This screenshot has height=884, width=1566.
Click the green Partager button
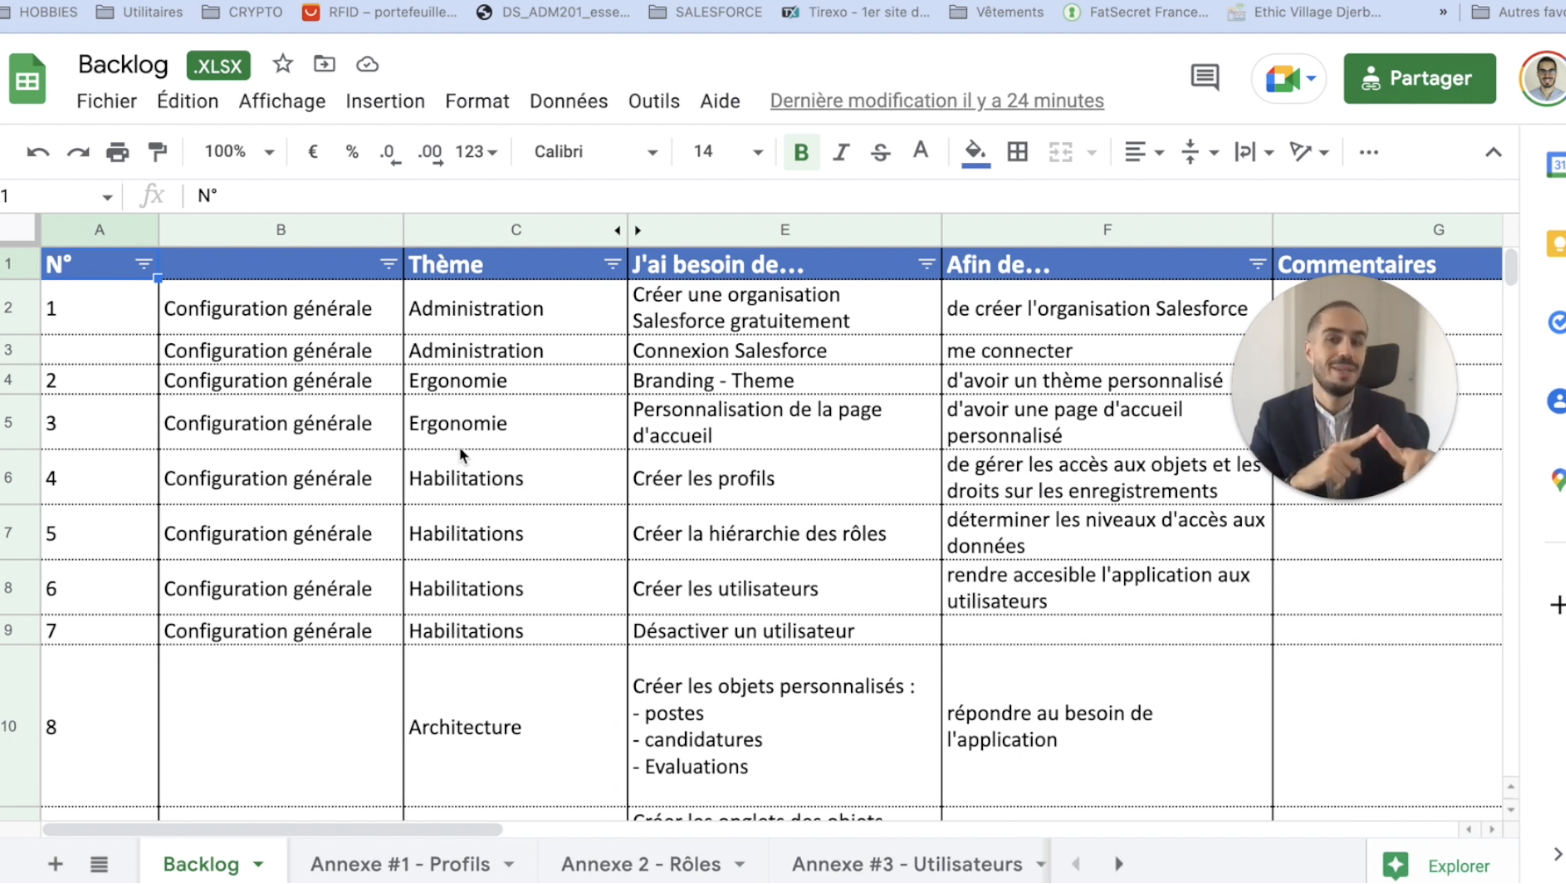click(x=1419, y=79)
